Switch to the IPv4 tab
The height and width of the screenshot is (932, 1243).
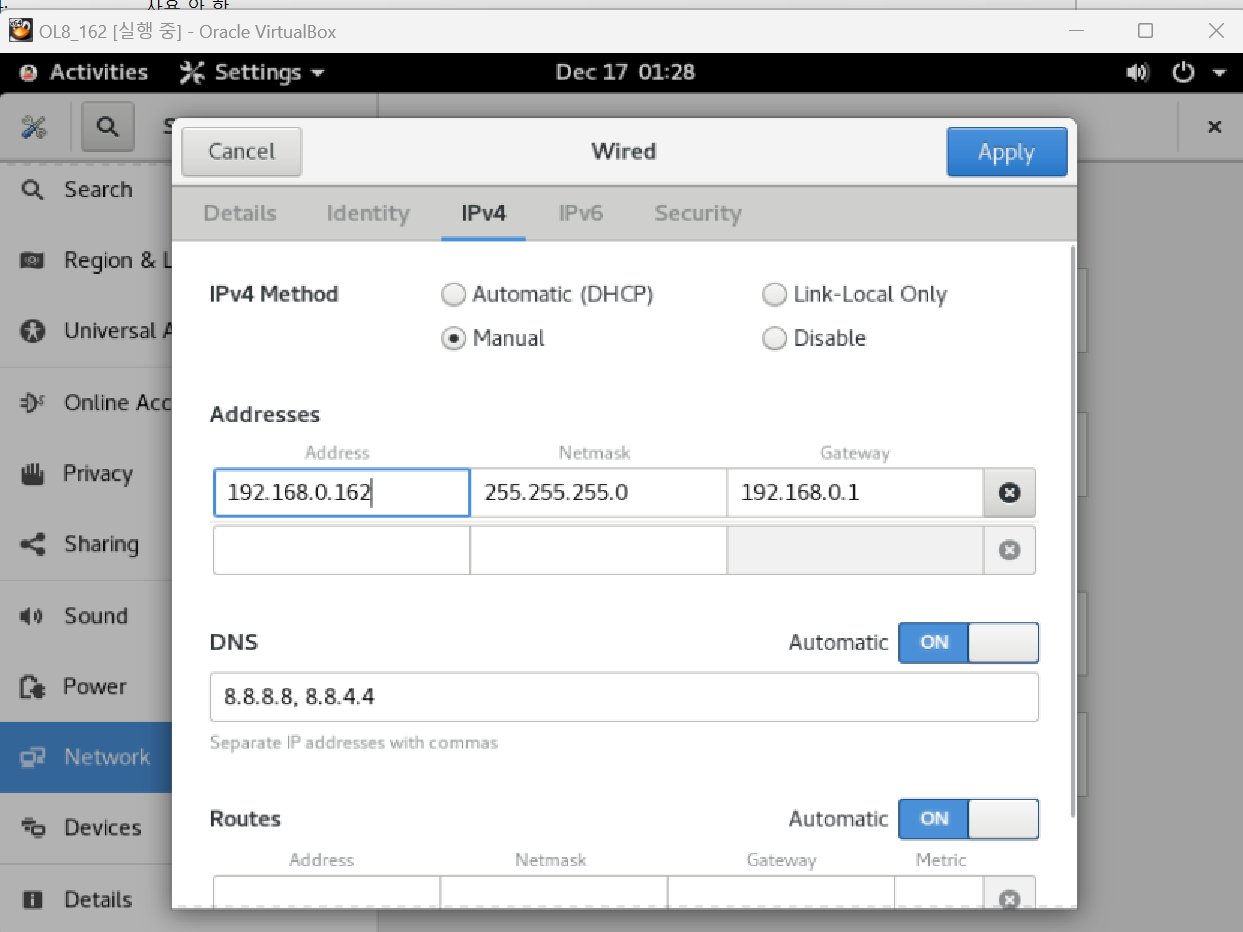pyautogui.click(x=483, y=213)
